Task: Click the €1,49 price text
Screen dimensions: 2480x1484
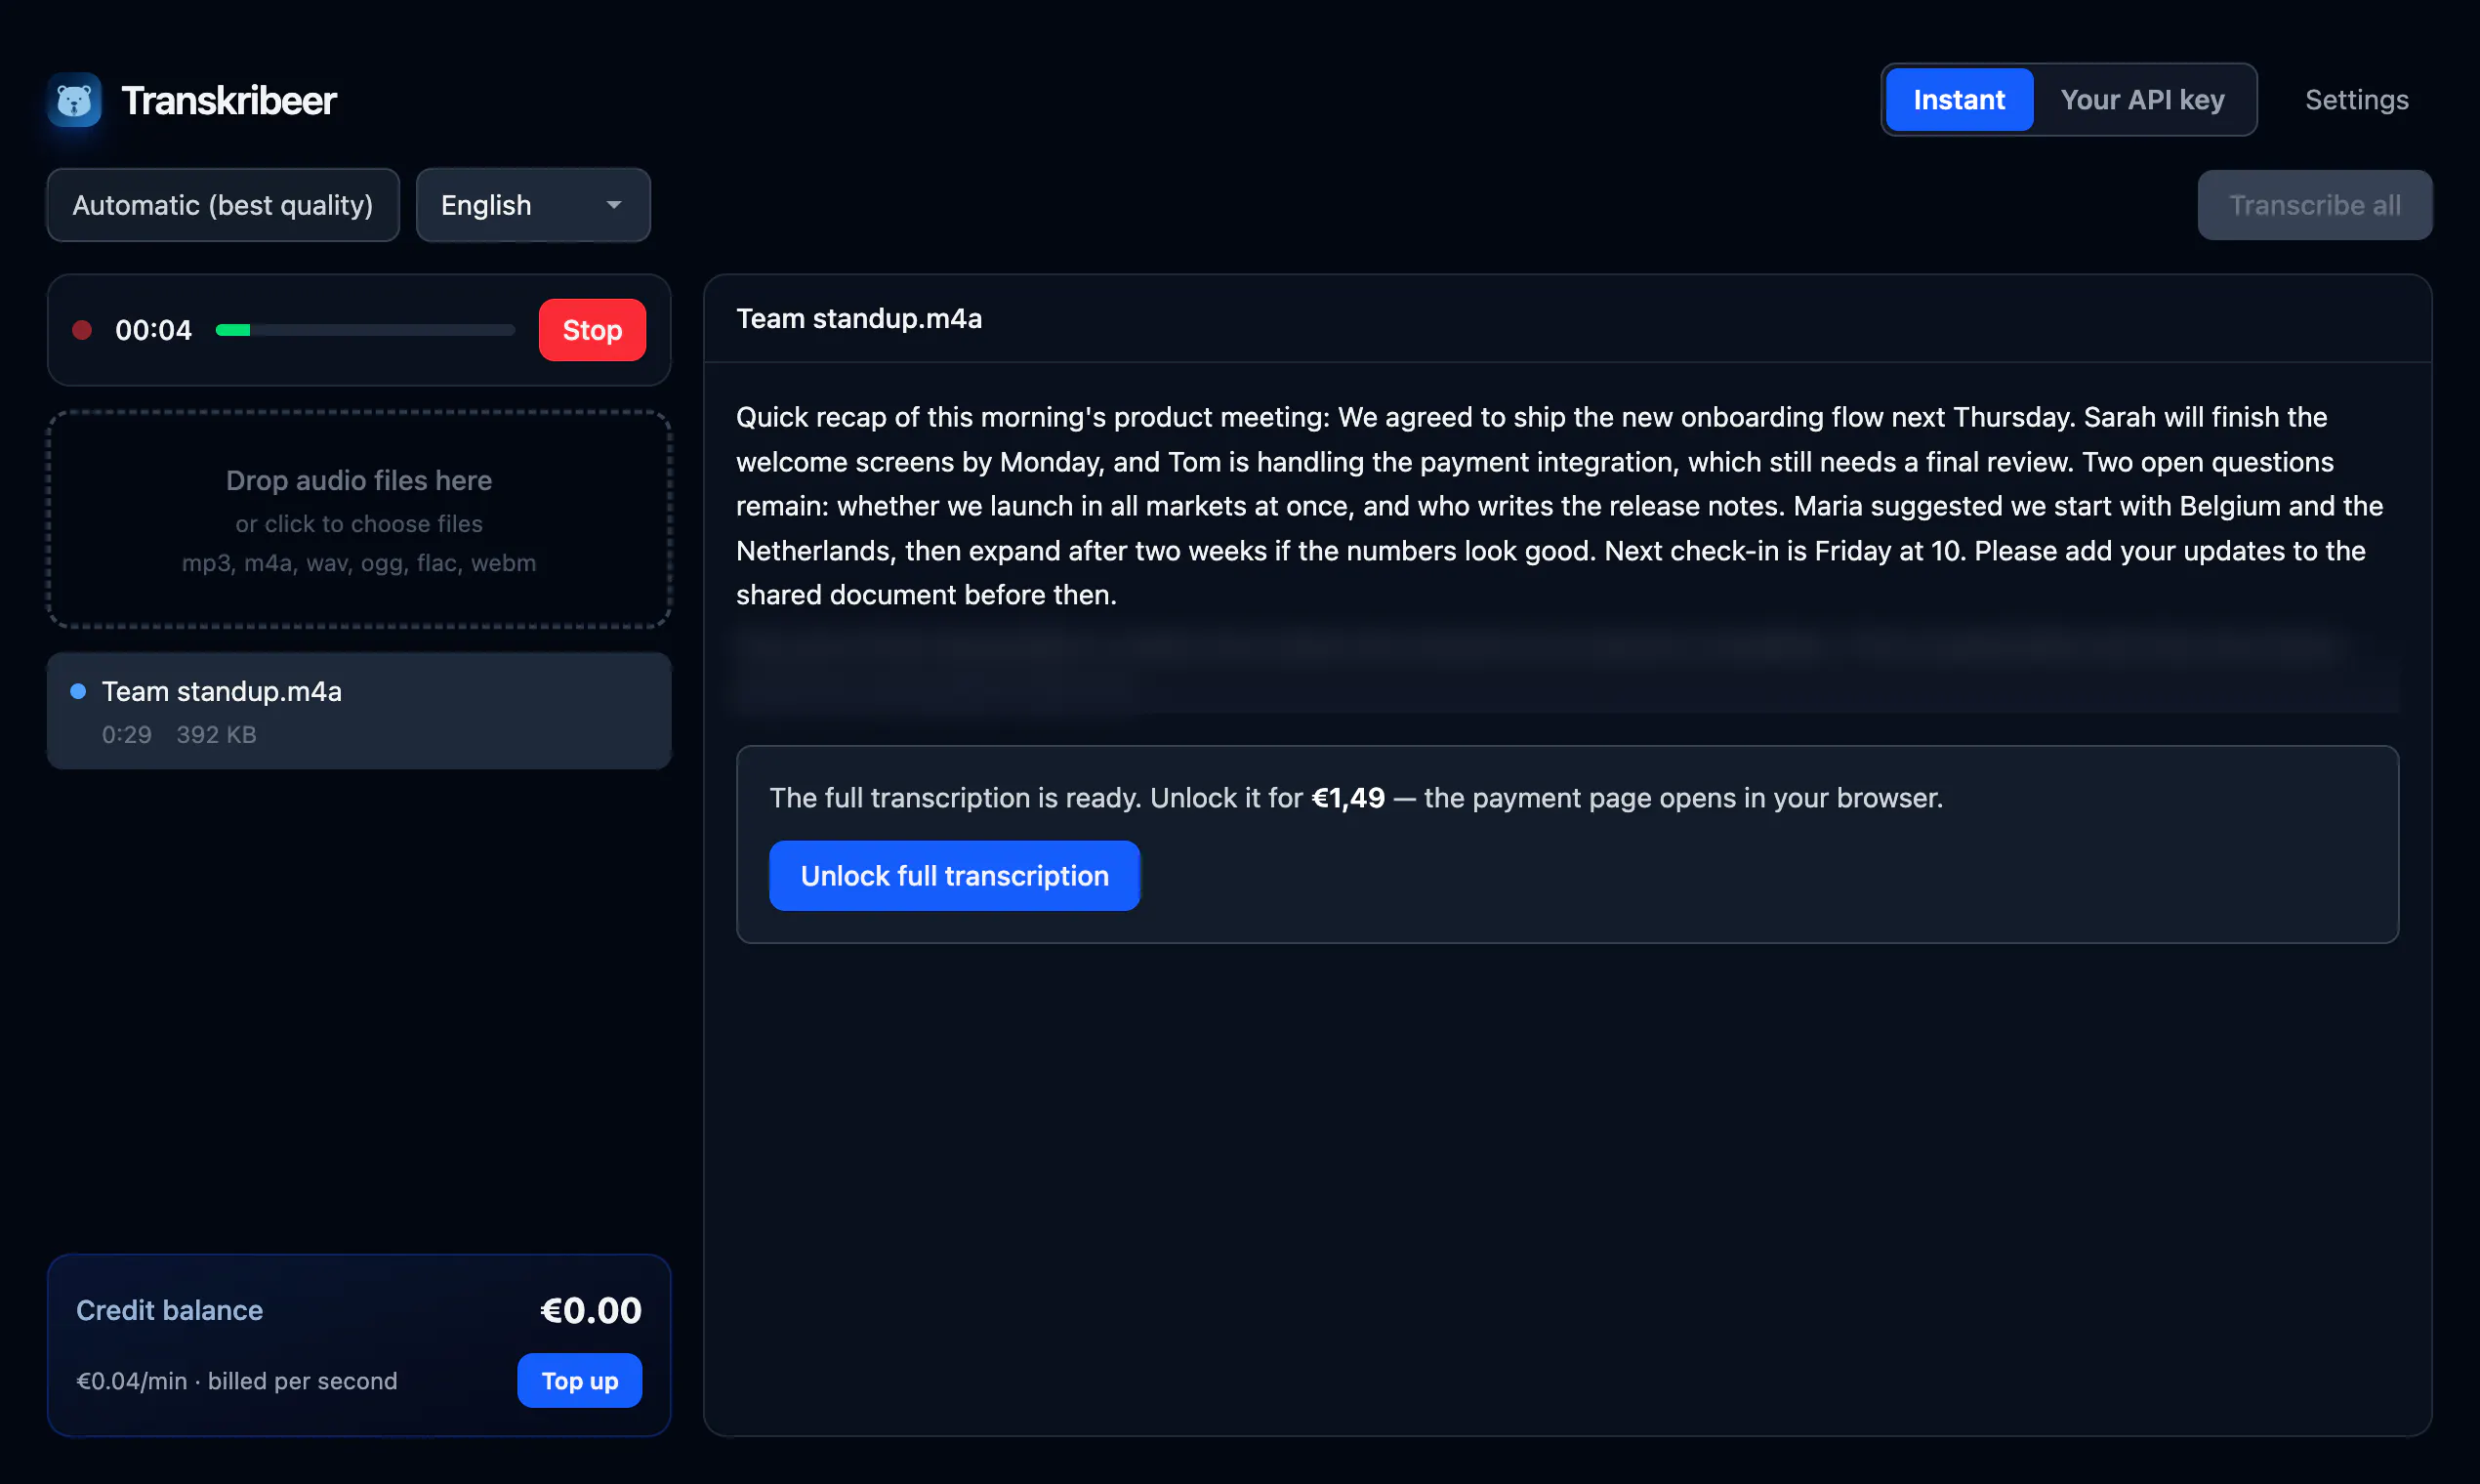Action: (1348, 798)
